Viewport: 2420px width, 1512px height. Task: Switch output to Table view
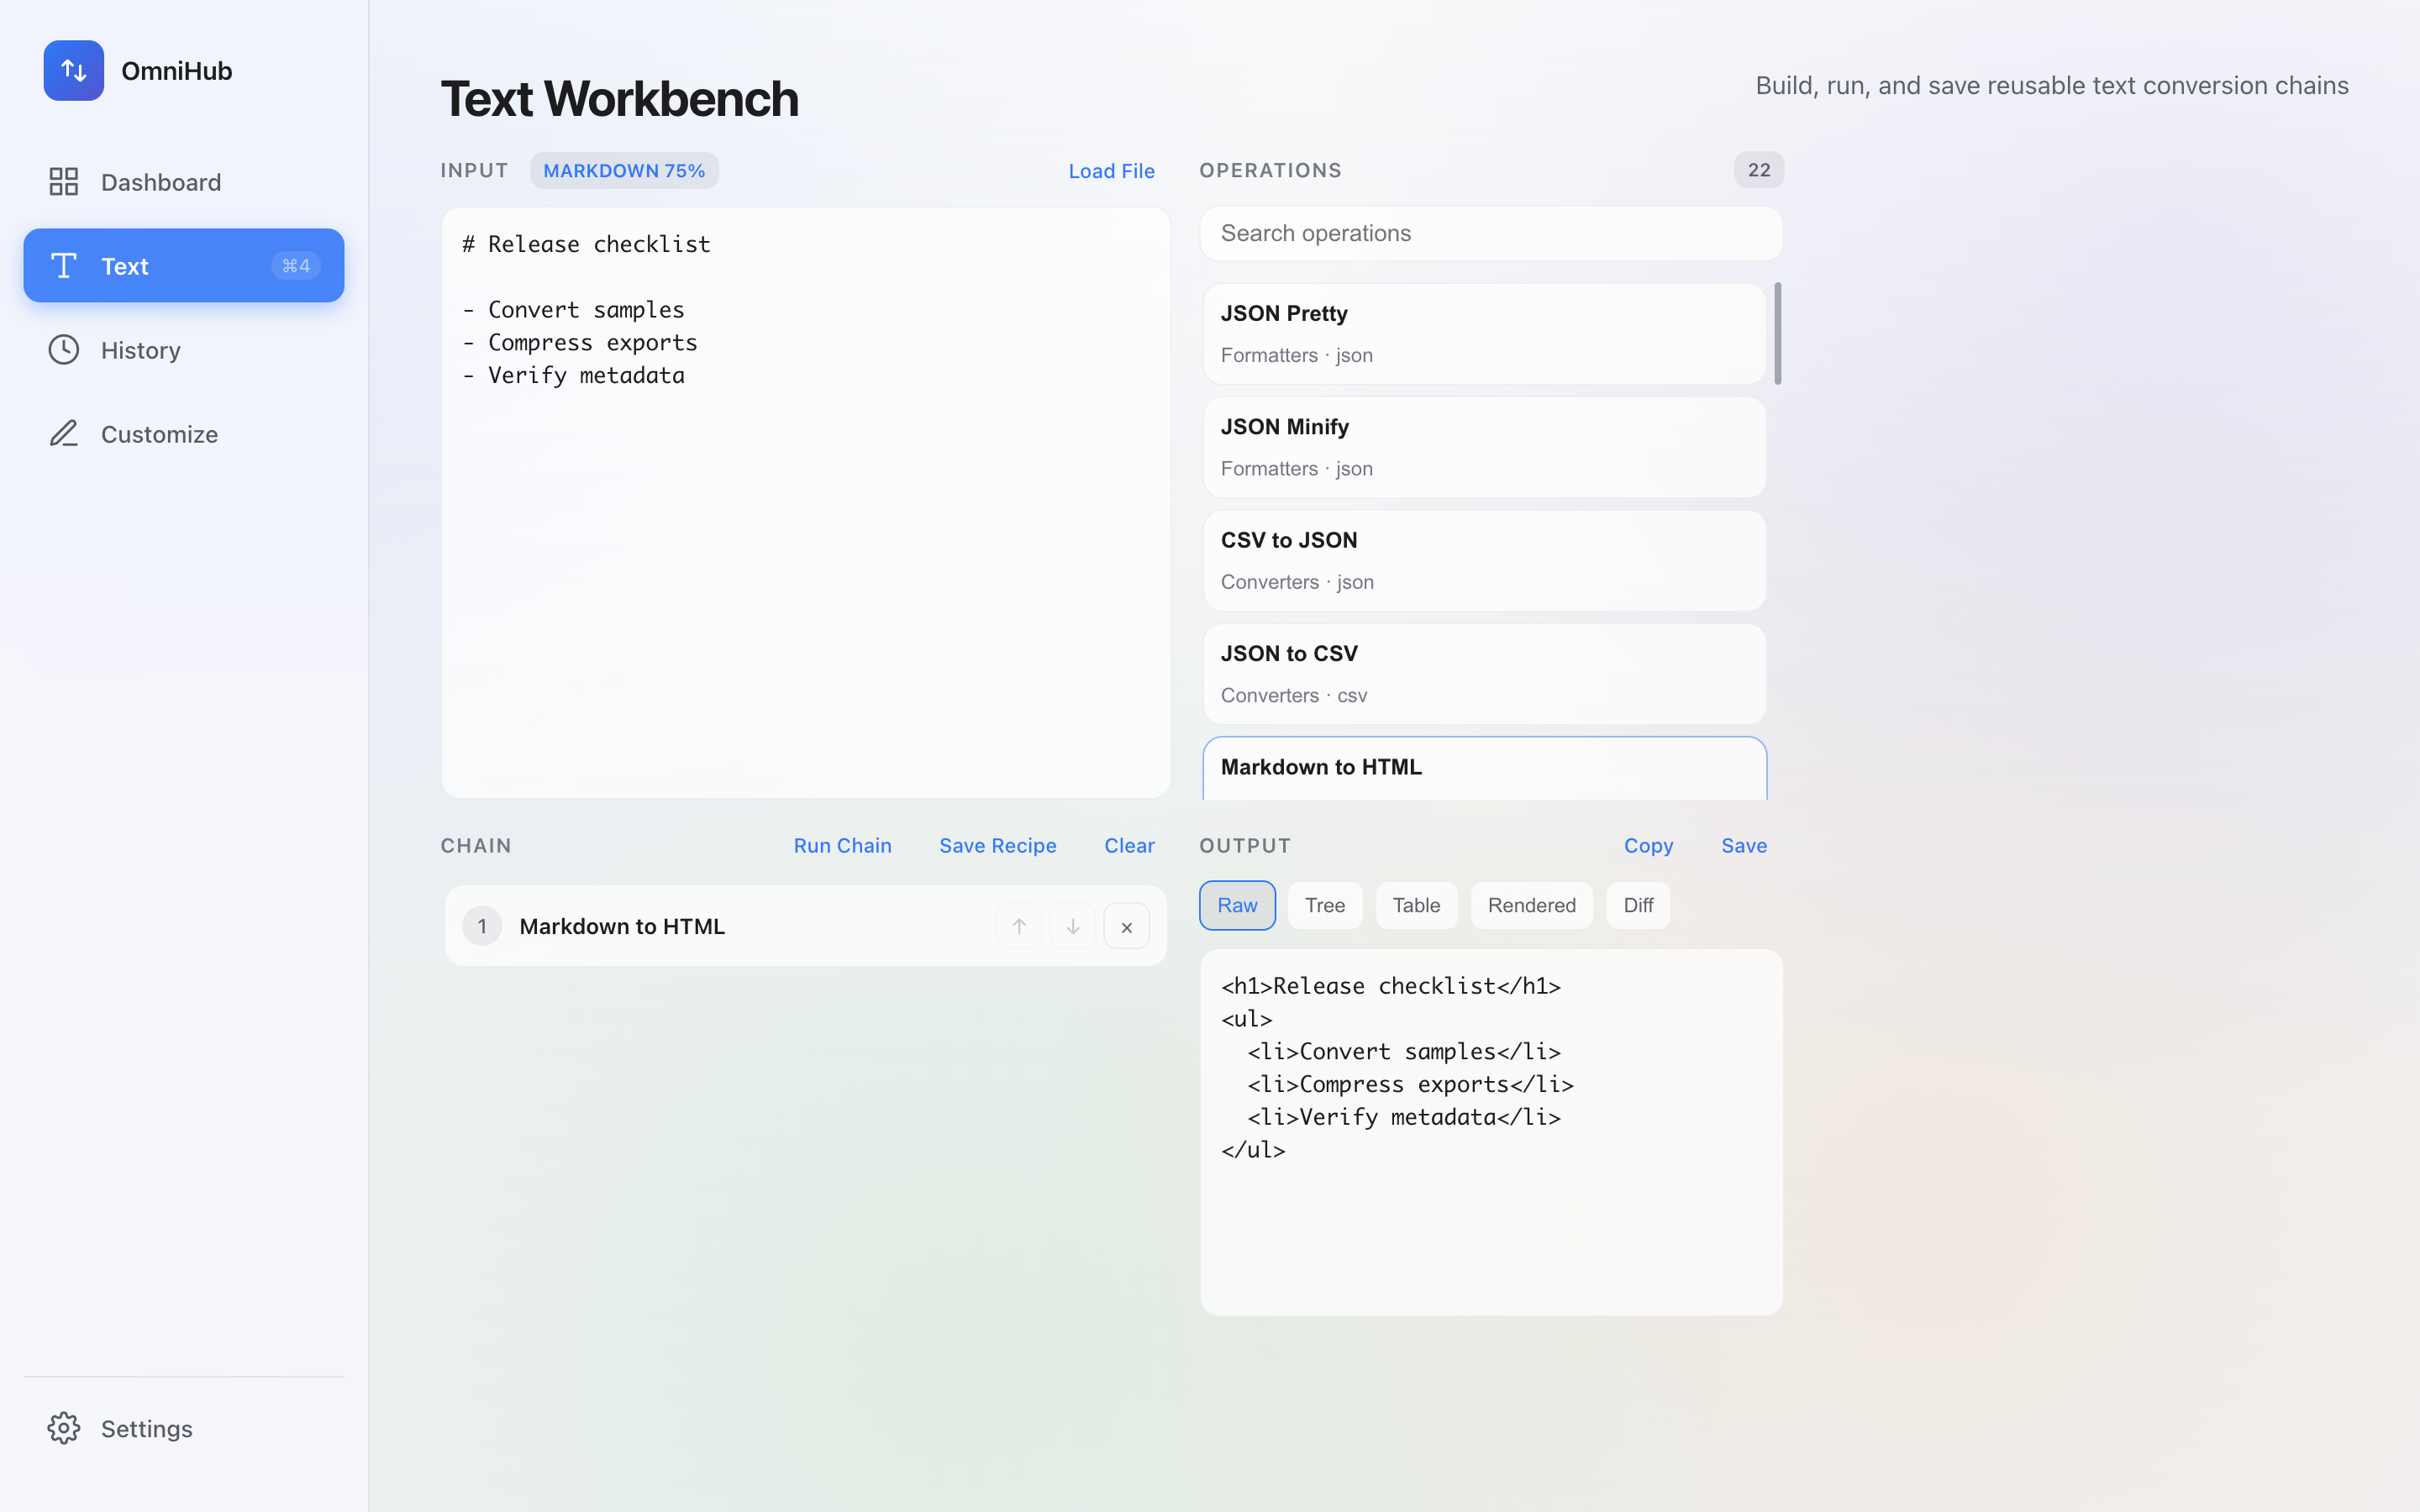coord(1416,905)
